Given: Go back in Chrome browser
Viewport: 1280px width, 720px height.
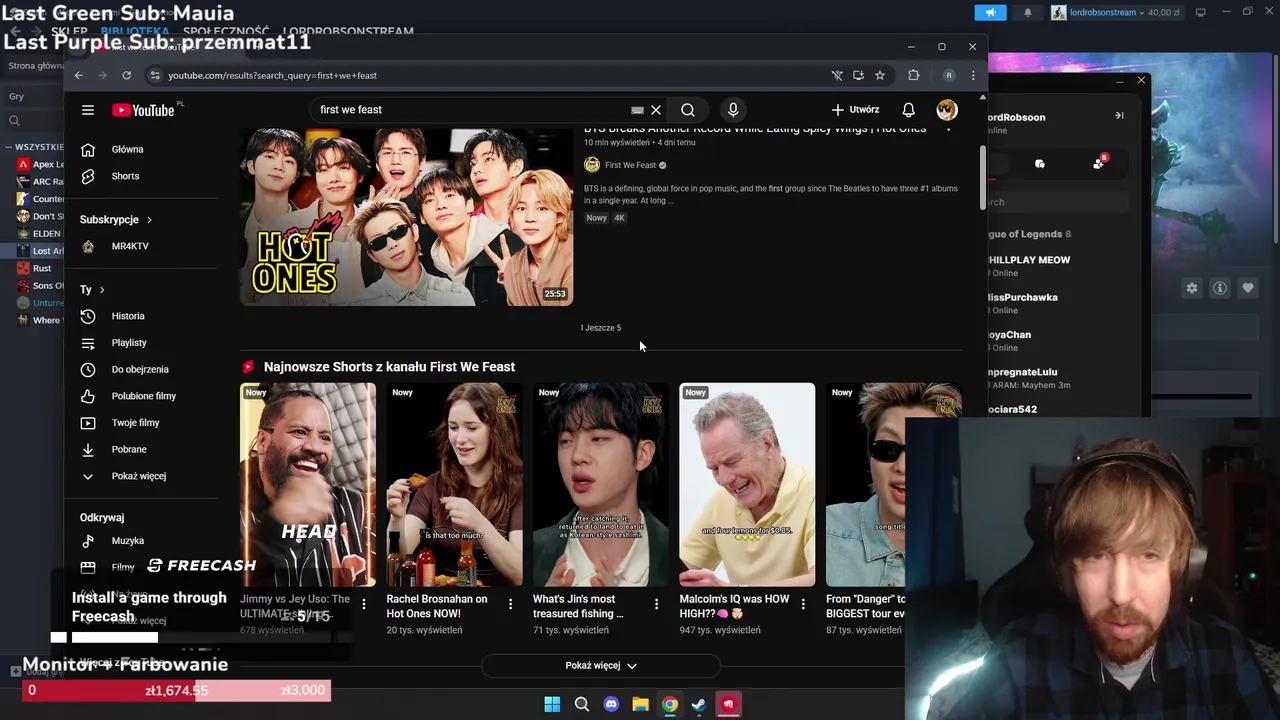Looking at the screenshot, I should click(x=79, y=75).
